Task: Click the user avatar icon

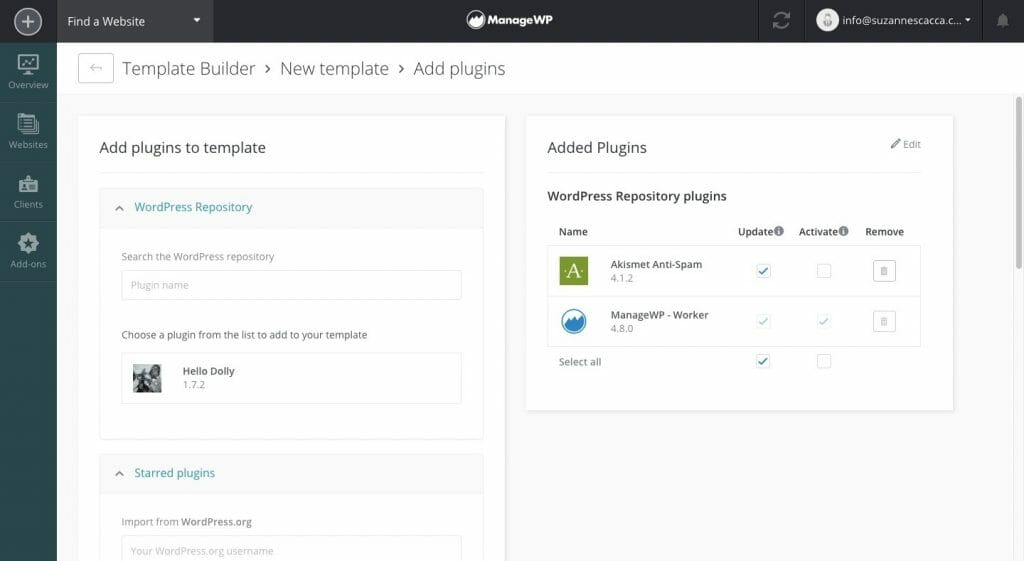Action: (827, 20)
